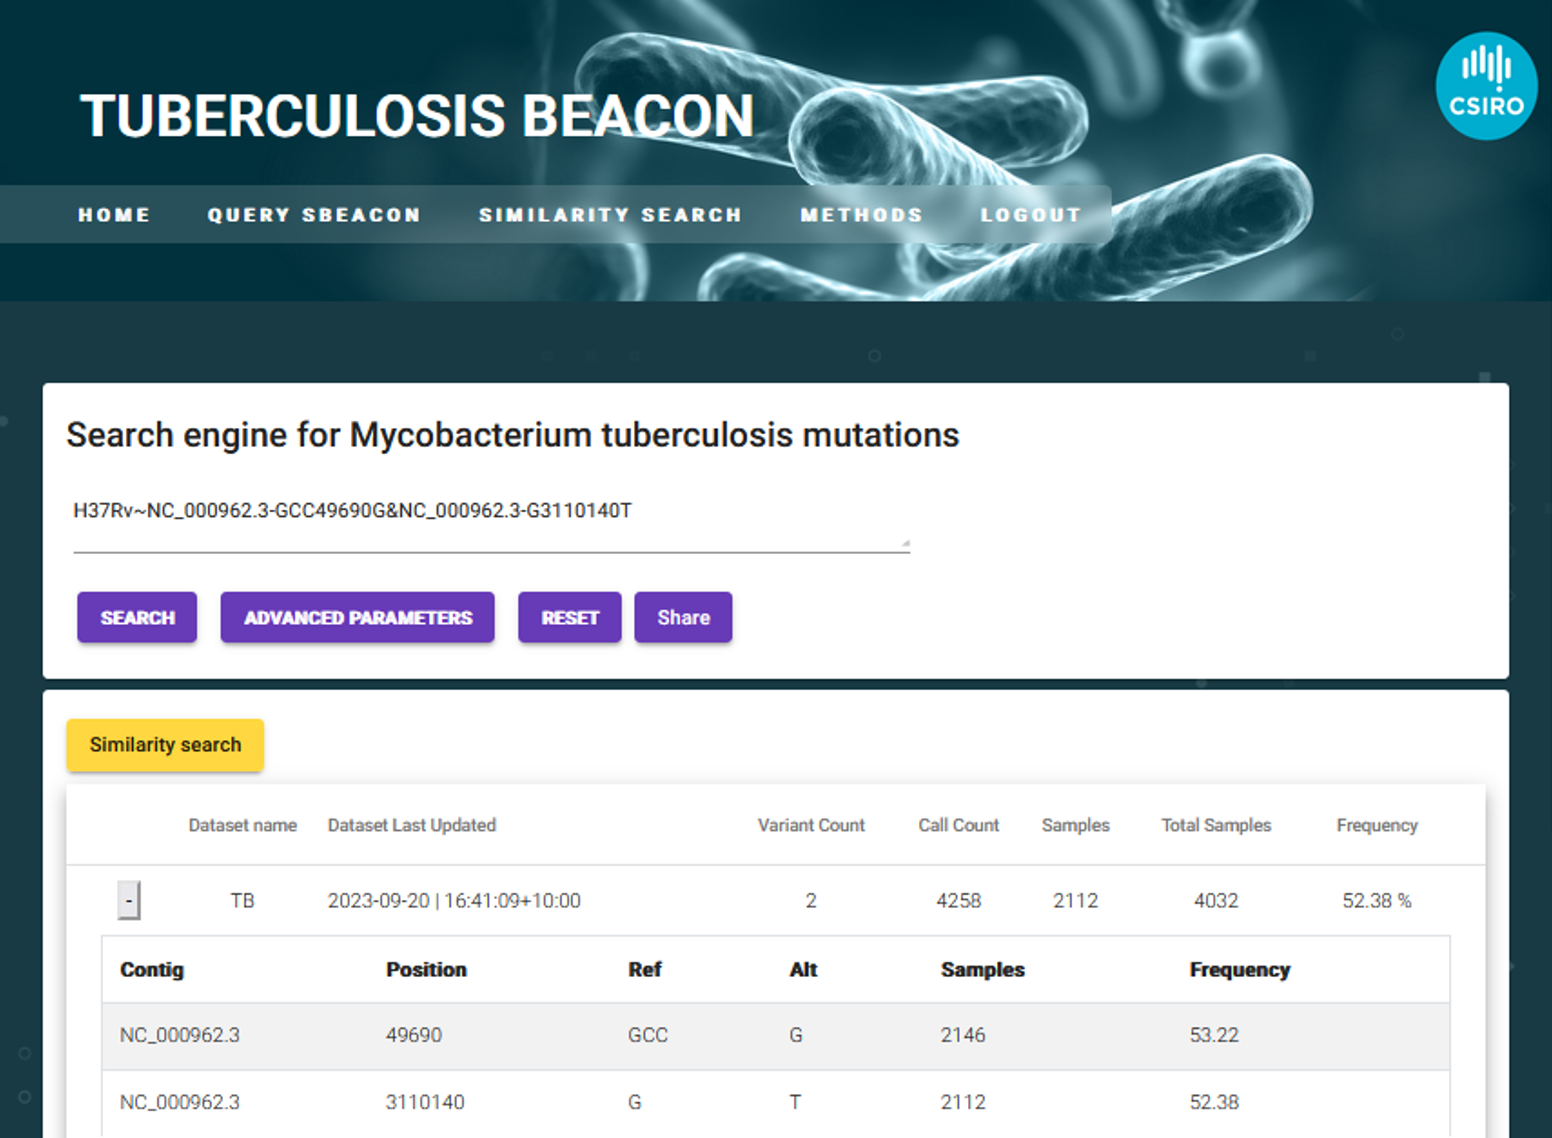Image resolution: width=1552 pixels, height=1138 pixels.
Task: Open the Home menu item
Action: [114, 215]
